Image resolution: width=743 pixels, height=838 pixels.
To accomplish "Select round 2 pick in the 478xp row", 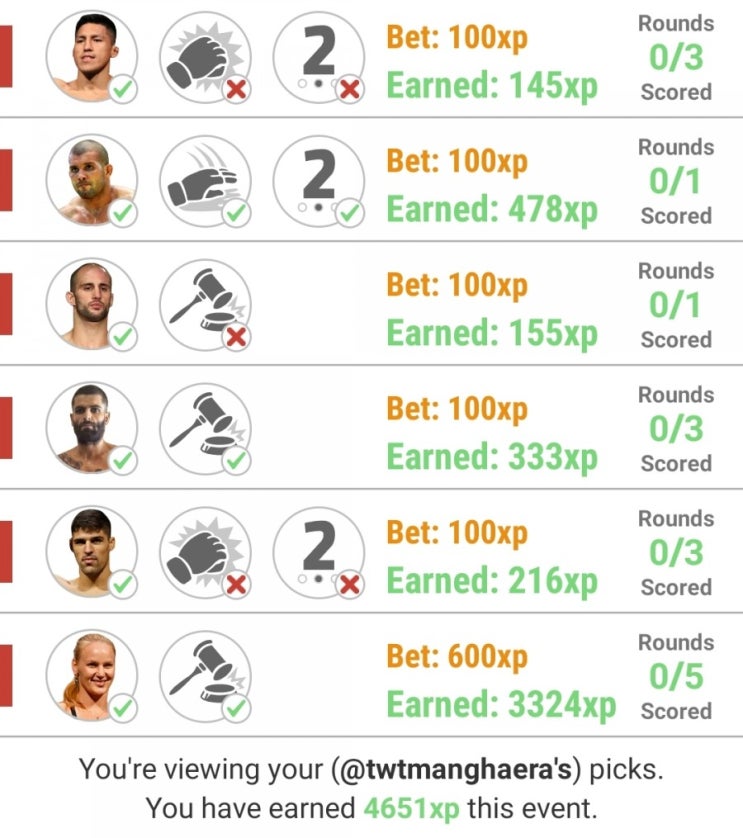I will 319,181.
